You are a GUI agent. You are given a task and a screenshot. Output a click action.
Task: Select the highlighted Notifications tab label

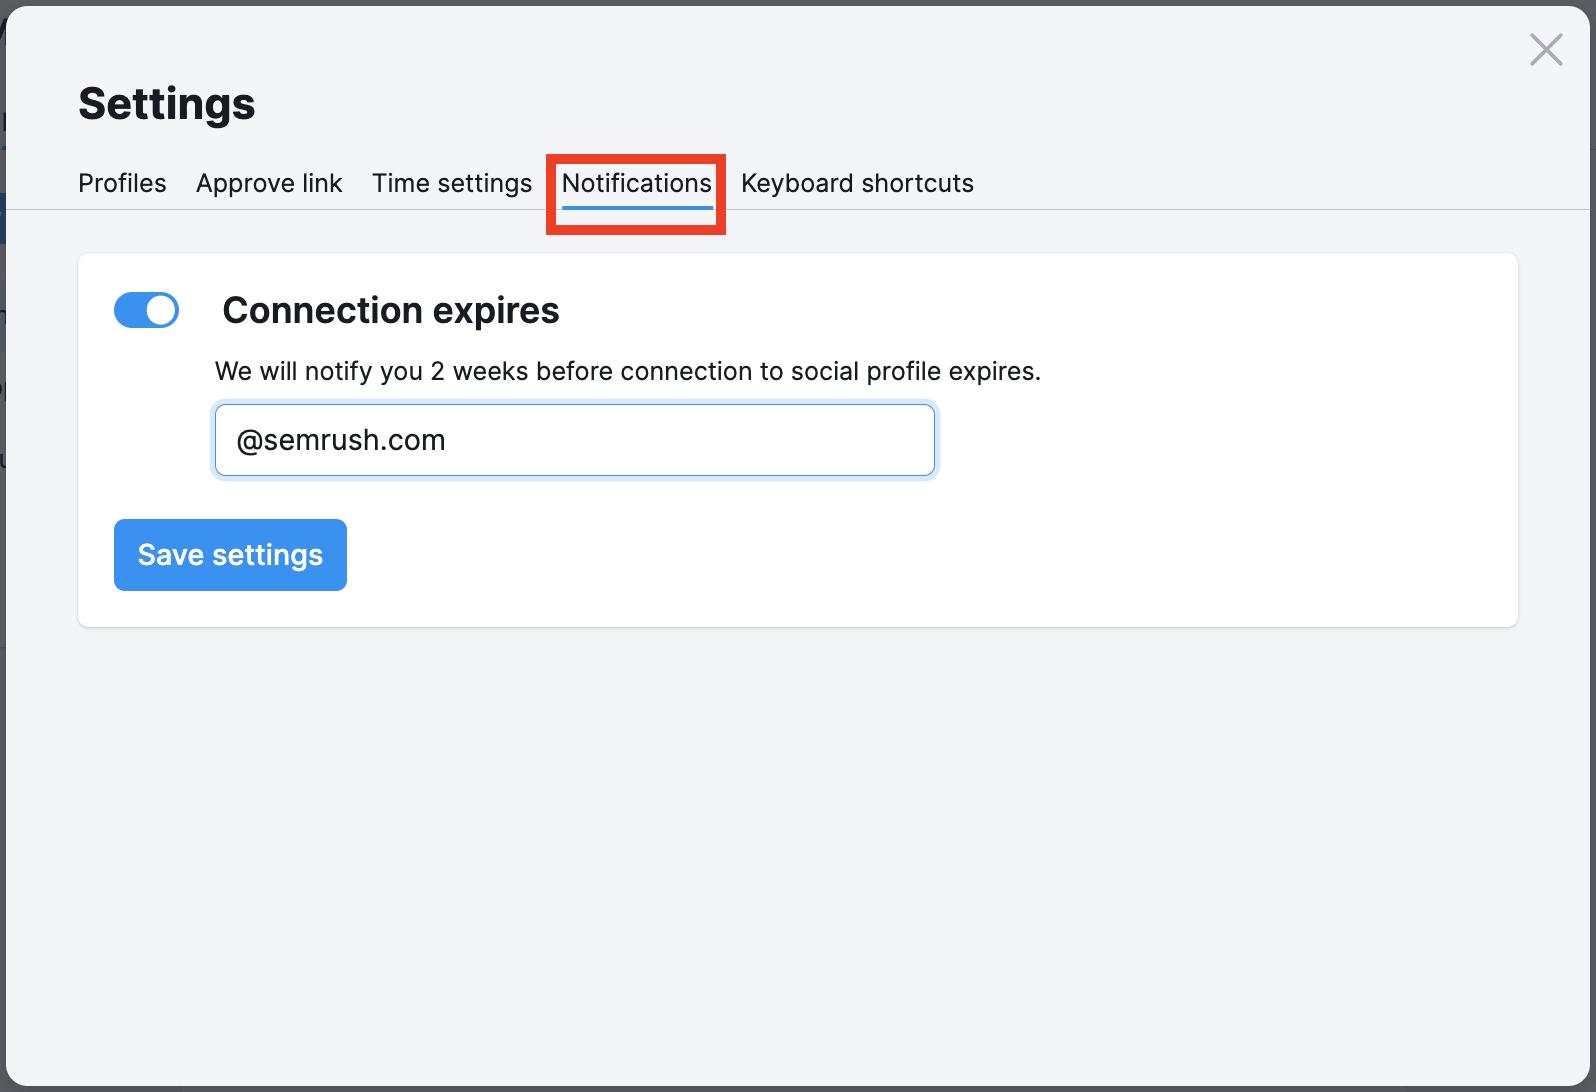click(636, 183)
